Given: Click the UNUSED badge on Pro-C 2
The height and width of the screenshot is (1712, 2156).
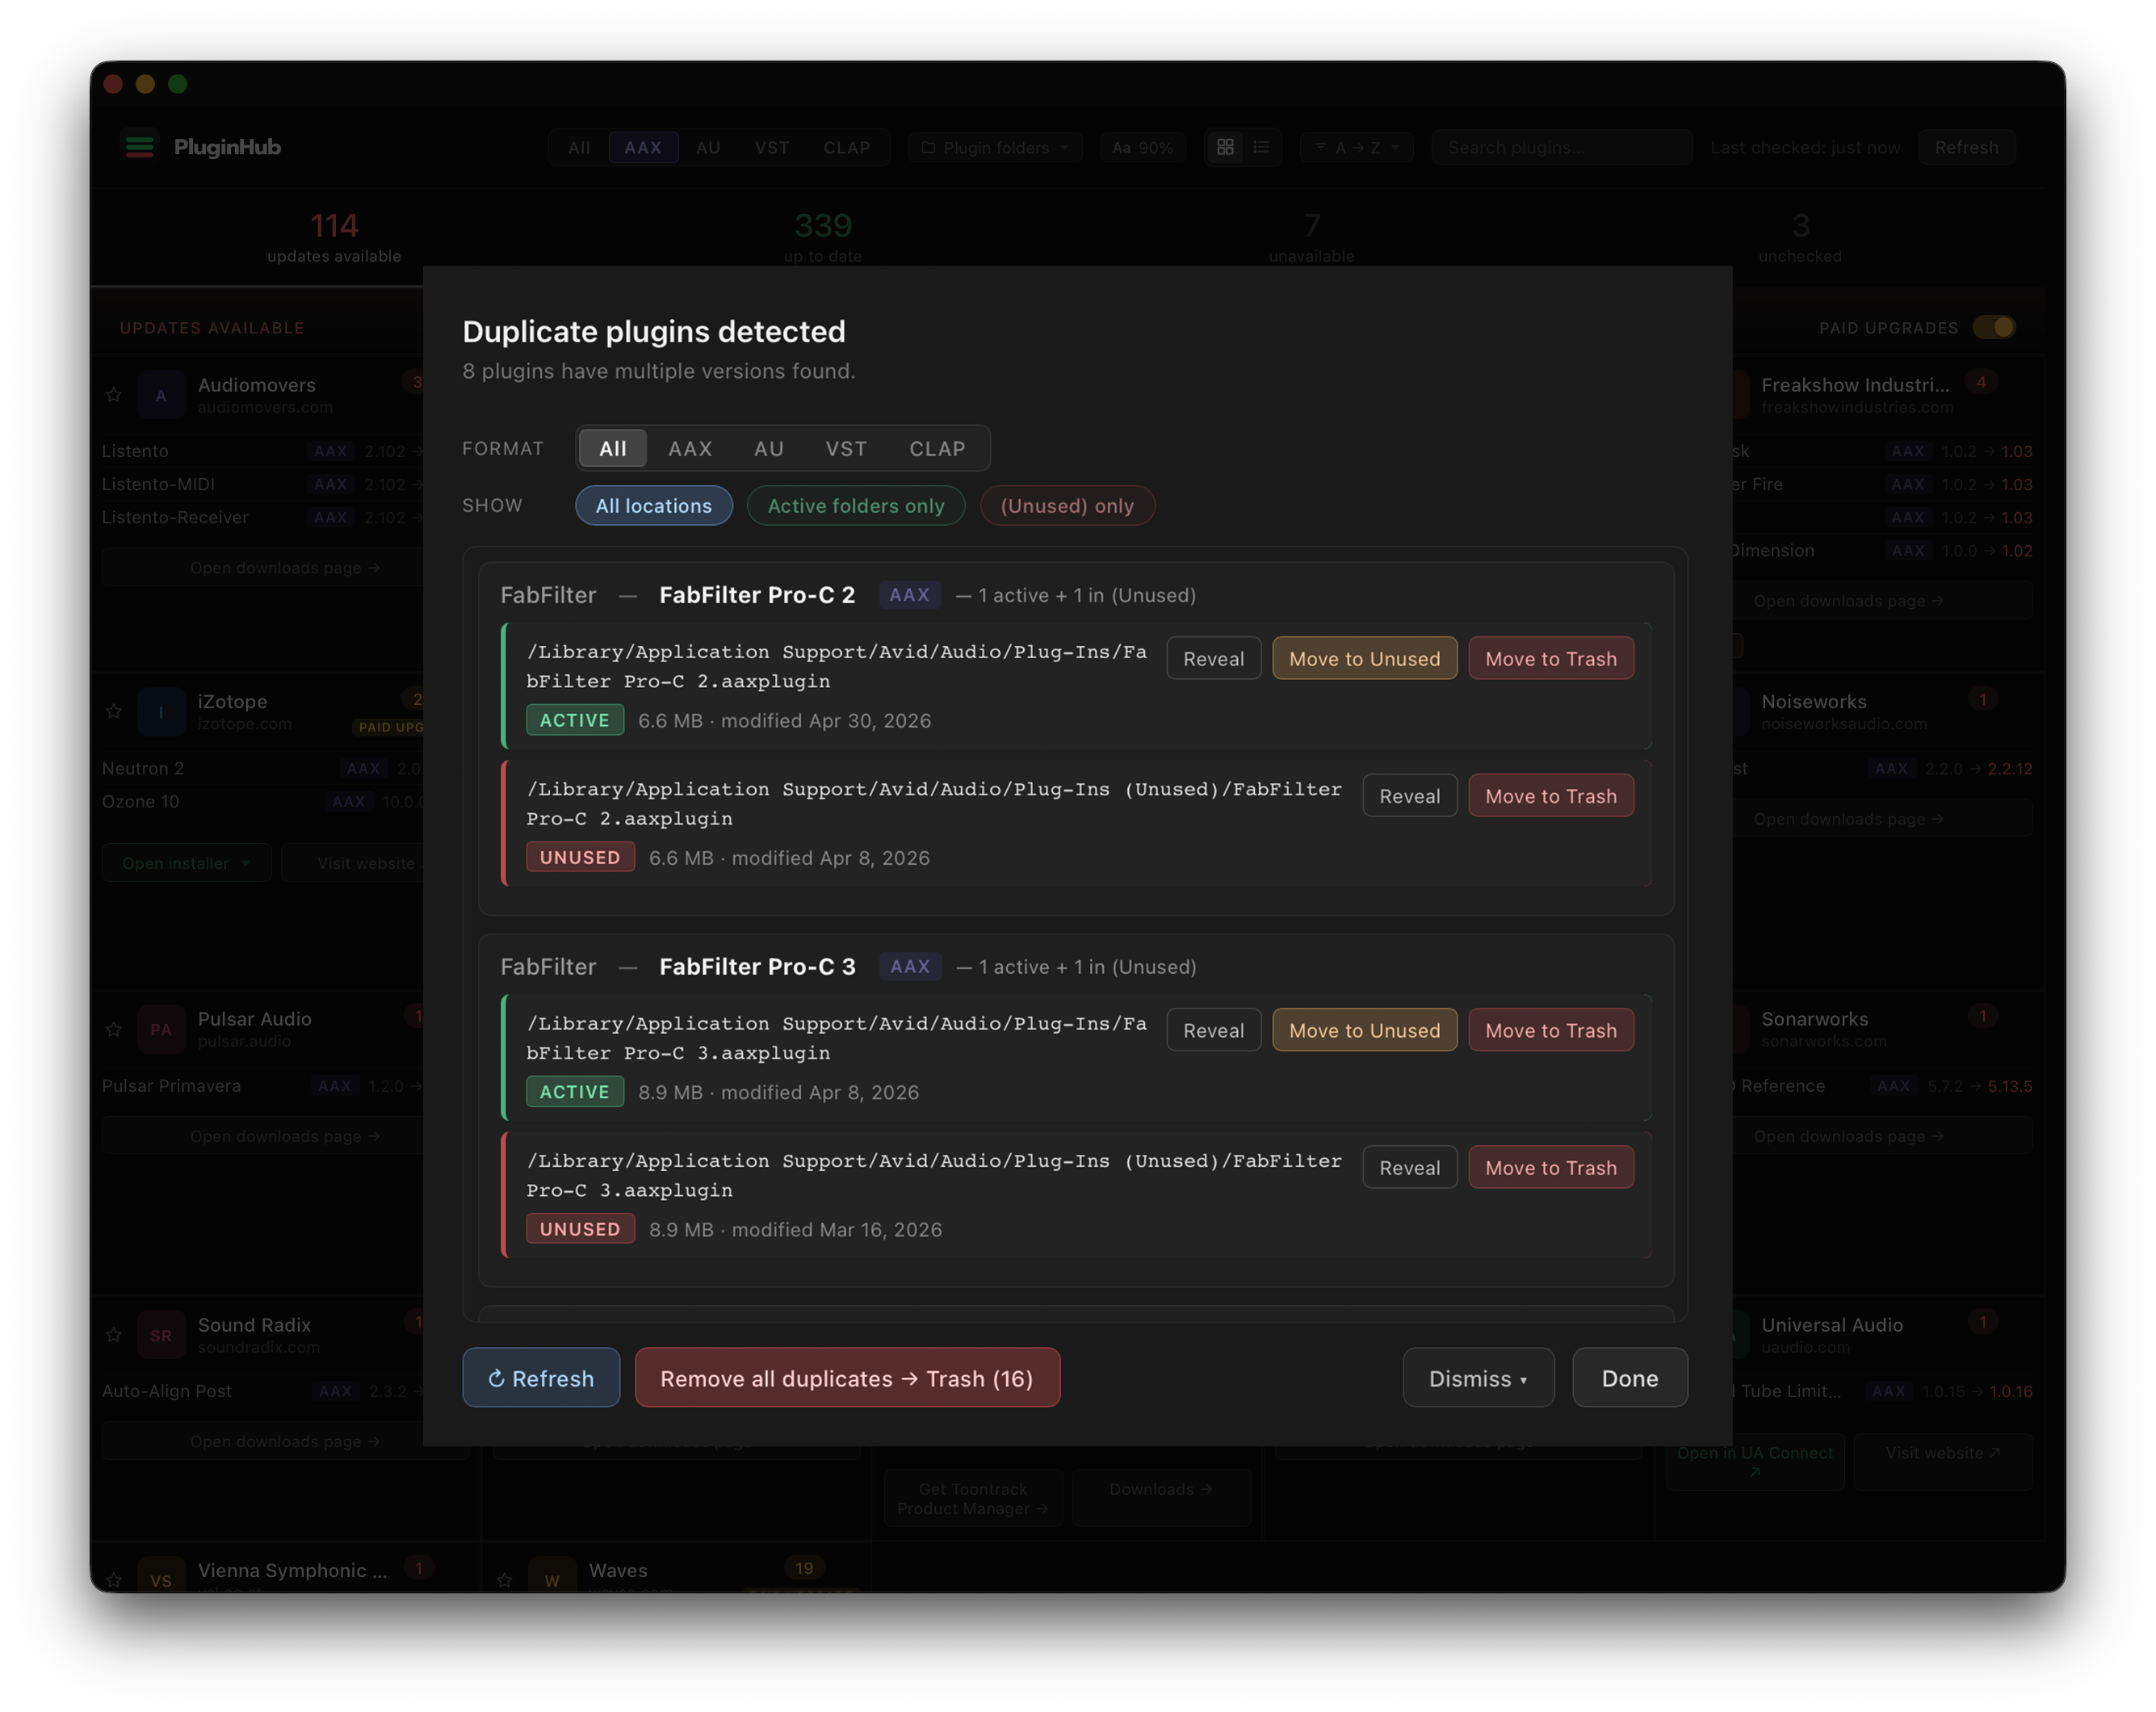Looking at the screenshot, I should pos(580,857).
